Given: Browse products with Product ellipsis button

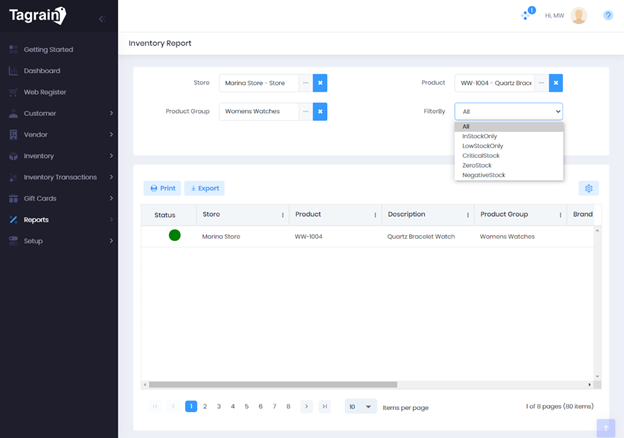Looking at the screenshot, I should coord(541,83).
